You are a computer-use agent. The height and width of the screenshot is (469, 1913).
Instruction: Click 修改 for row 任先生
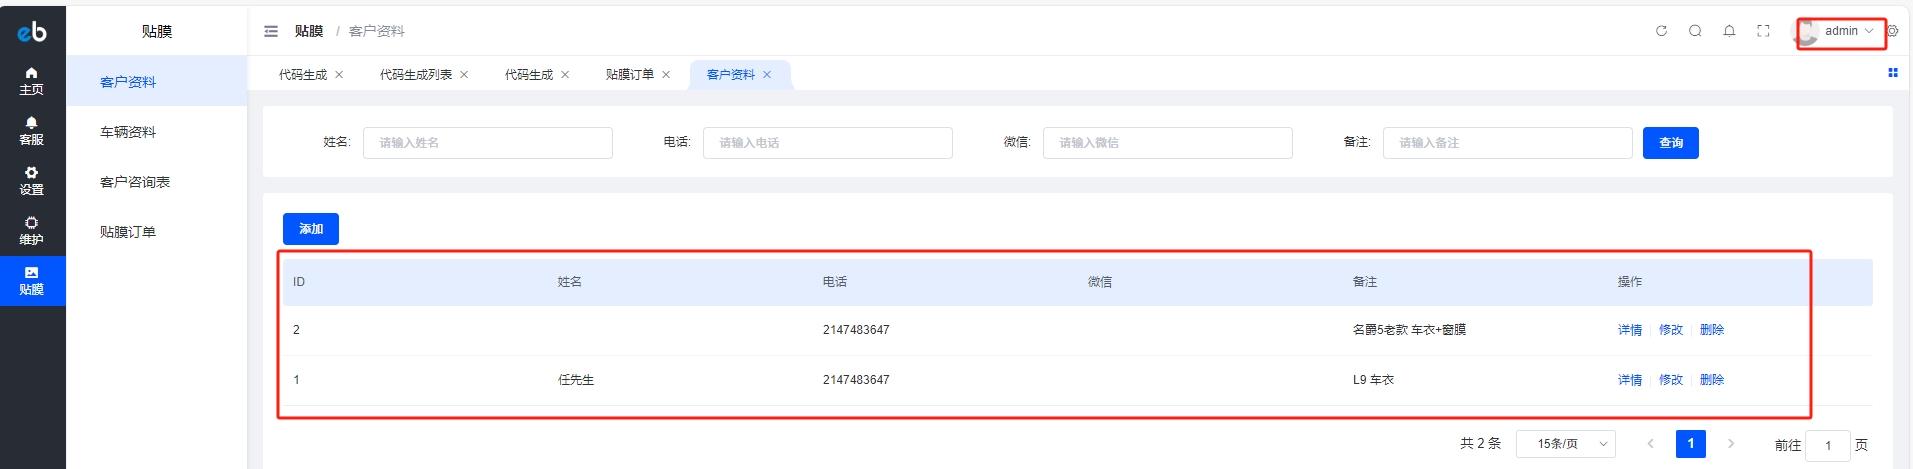(1671, 380)
